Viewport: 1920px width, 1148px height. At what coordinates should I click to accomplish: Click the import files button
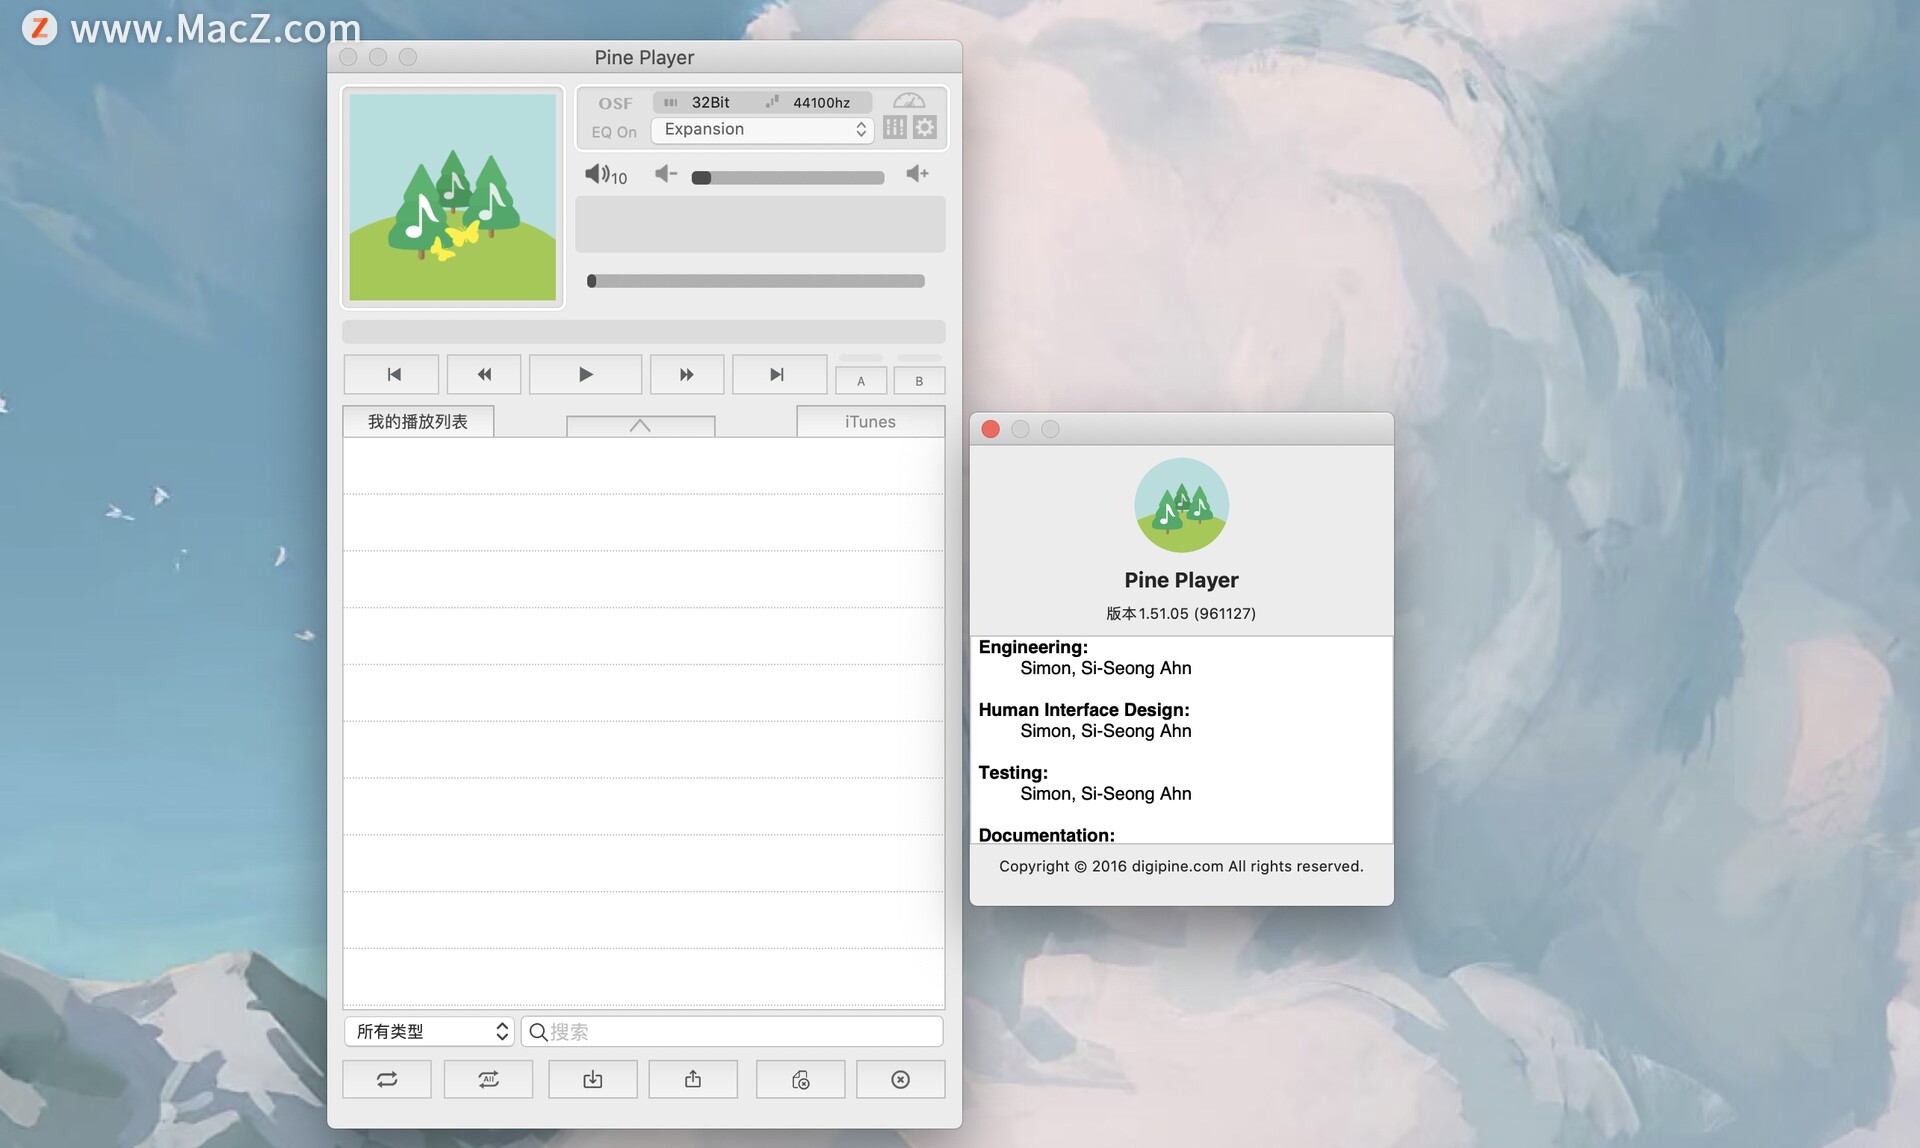pyautogui.click(x=593, y=1079)
